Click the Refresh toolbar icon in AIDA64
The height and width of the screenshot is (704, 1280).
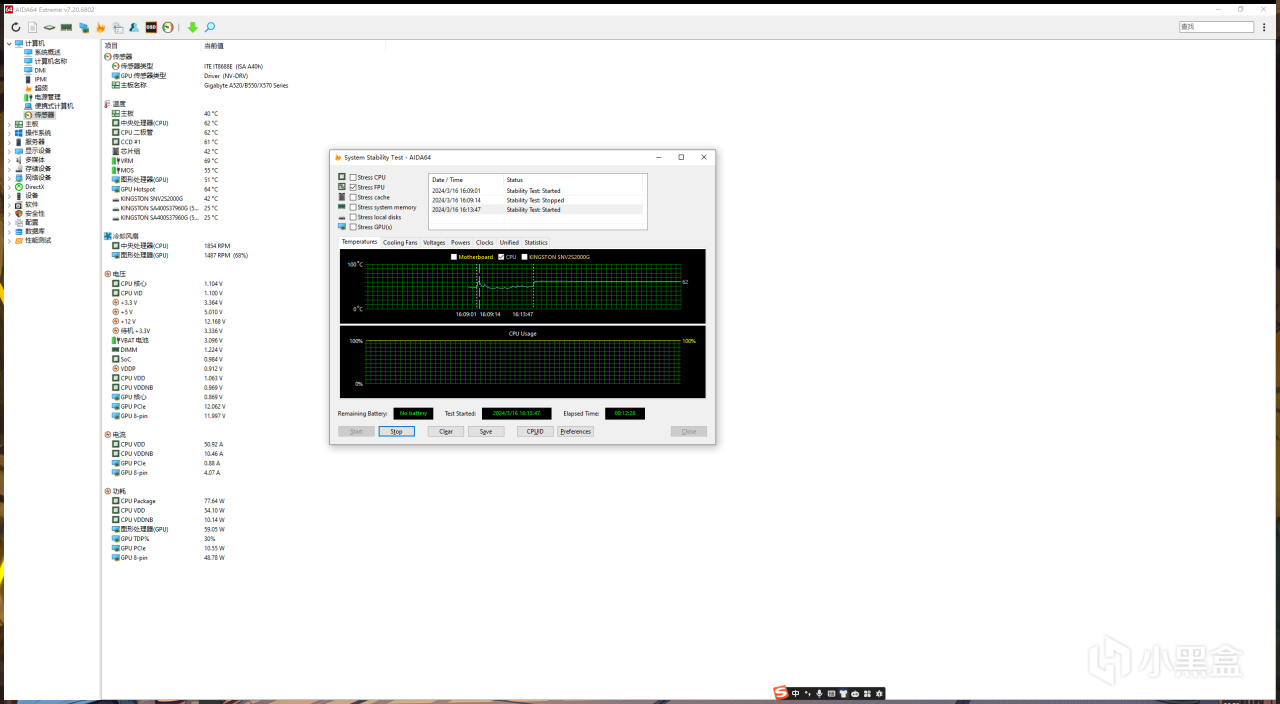point(16,27)
